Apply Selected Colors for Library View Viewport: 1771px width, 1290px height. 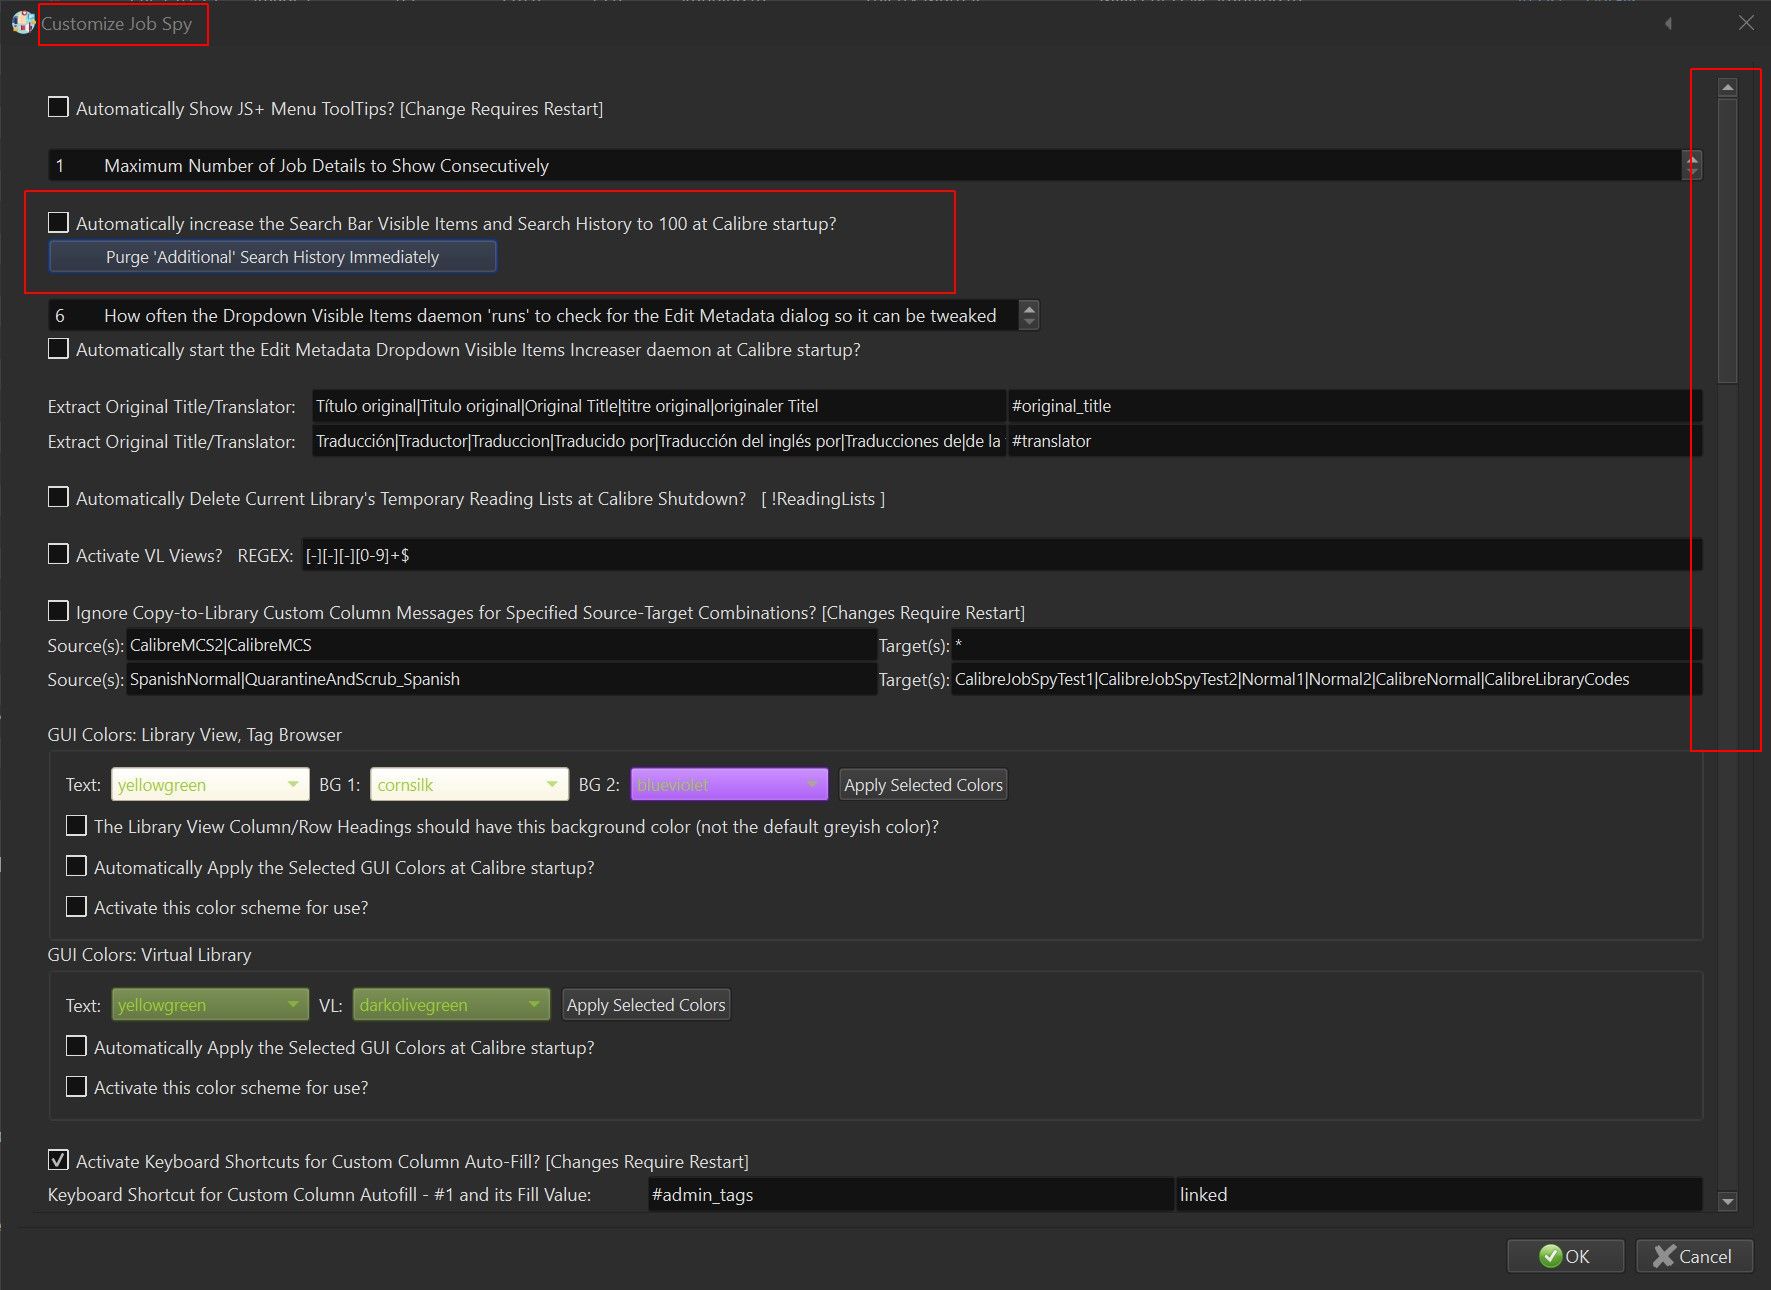tap(923, 785)
